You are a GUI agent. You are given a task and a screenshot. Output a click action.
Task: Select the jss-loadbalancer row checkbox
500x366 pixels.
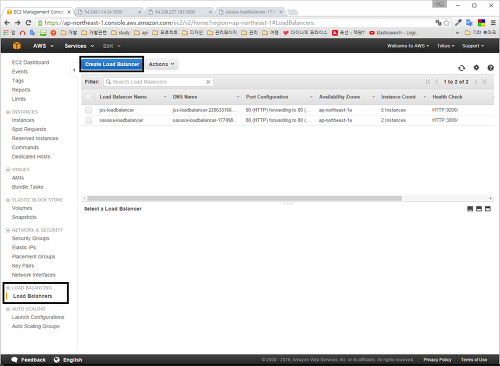(x=88, y=110)
